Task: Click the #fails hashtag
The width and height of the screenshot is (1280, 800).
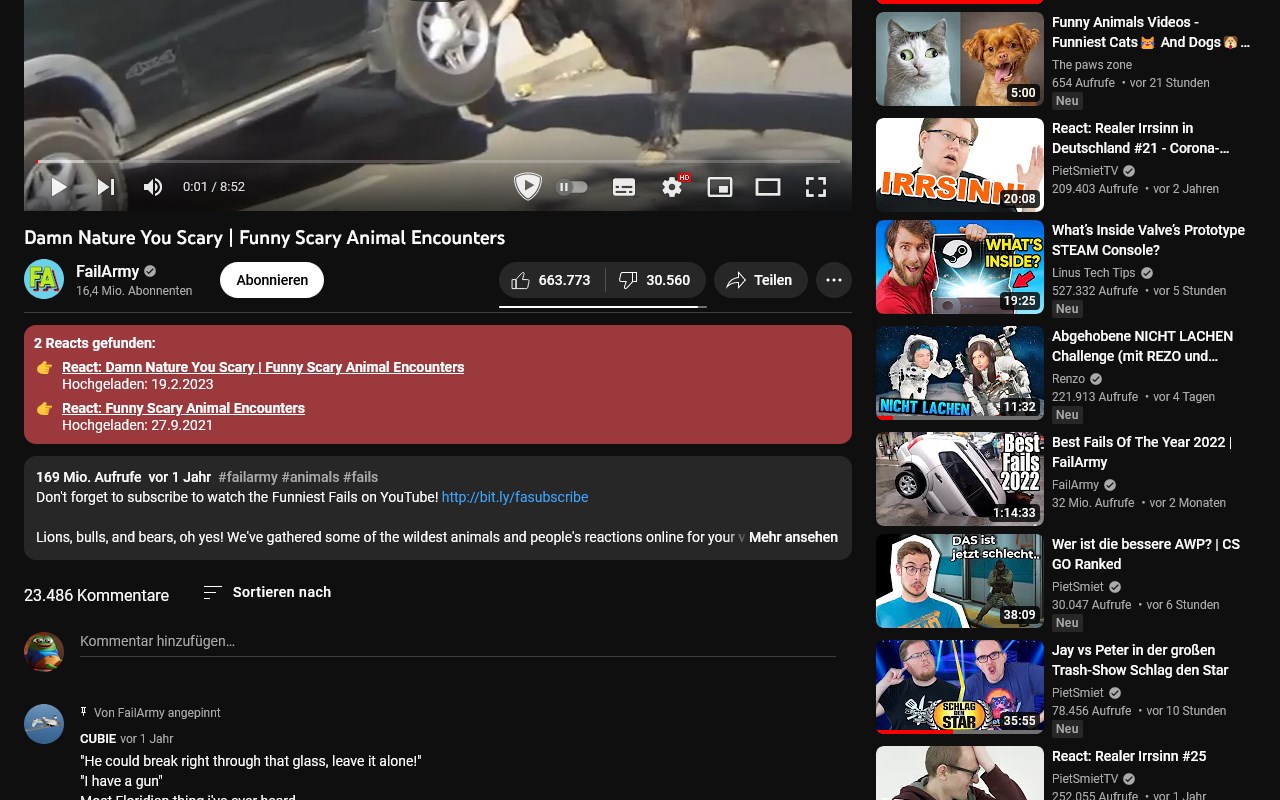Action: tap(360, 477)
